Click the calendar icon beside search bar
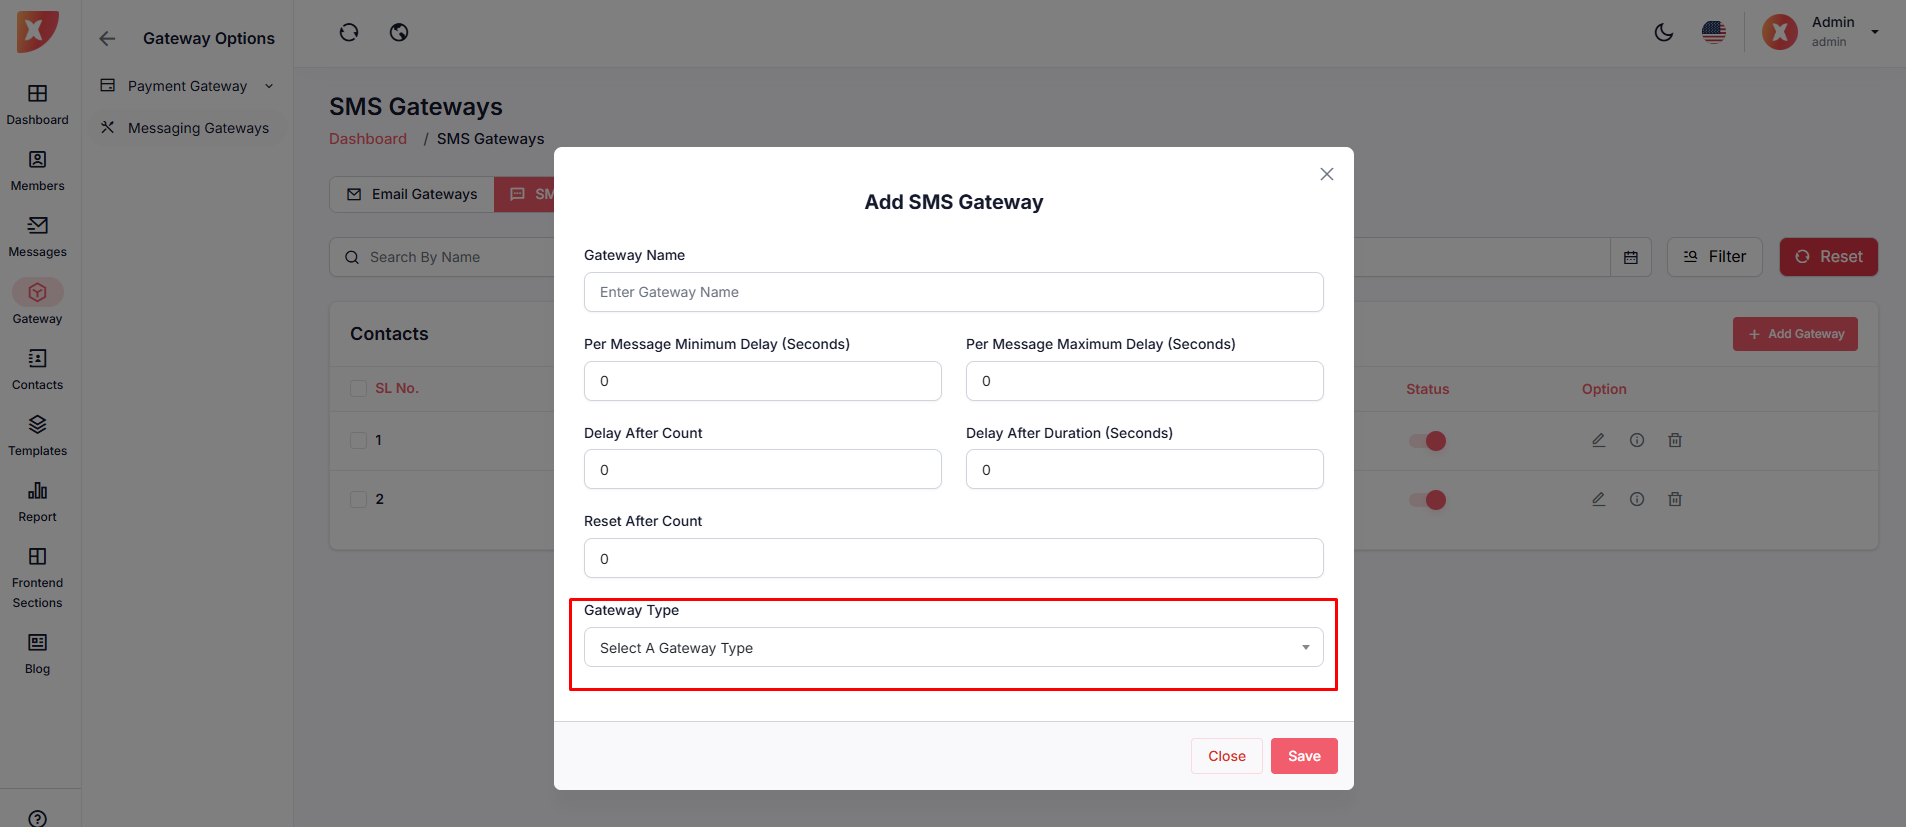1906x827 pixels. pos(1631,257)
